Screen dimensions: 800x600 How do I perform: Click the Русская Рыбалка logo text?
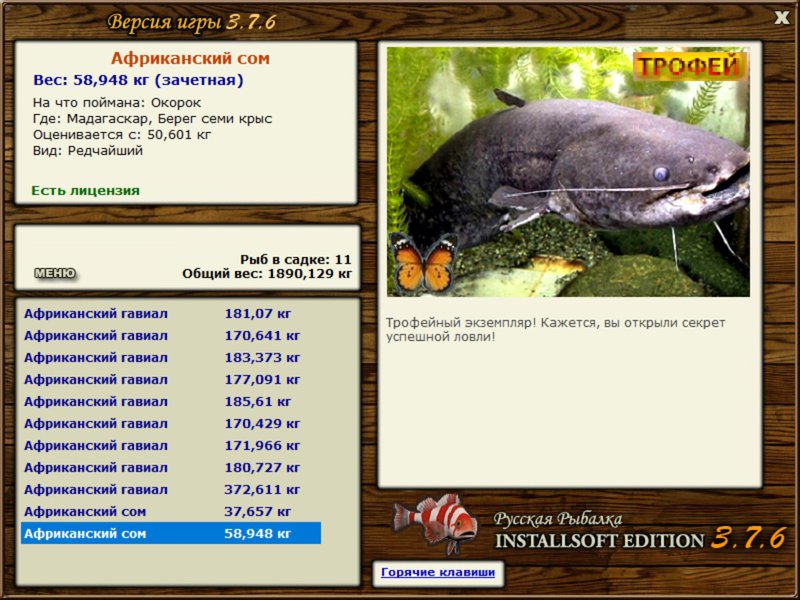(558, 519)
